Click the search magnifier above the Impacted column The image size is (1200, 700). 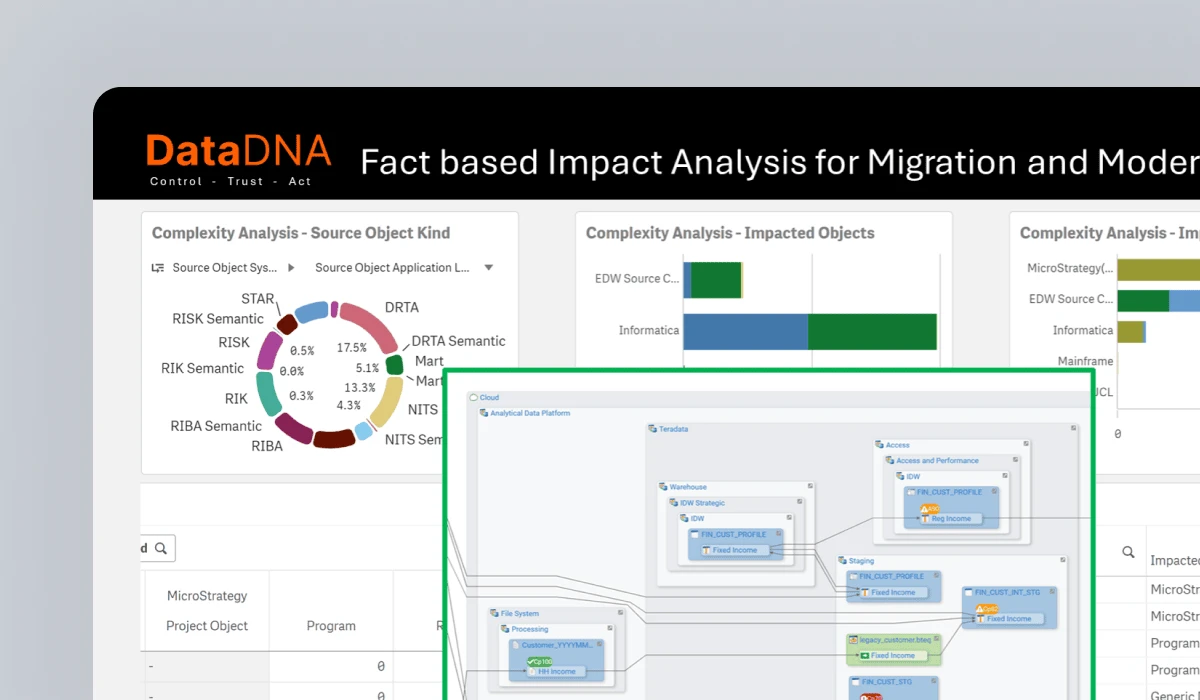pyautogui.click(x=1128, y=552)
